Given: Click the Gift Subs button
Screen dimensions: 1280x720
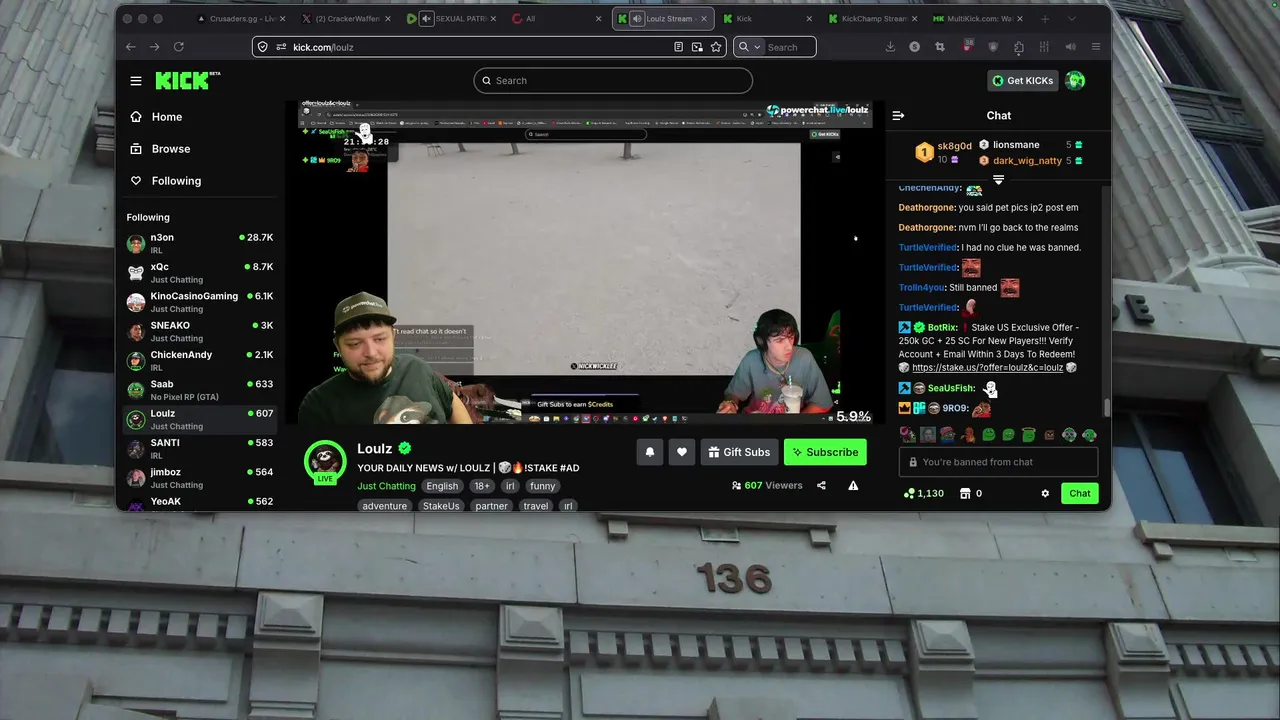Looking at the screenshot, I should [739, 452].
